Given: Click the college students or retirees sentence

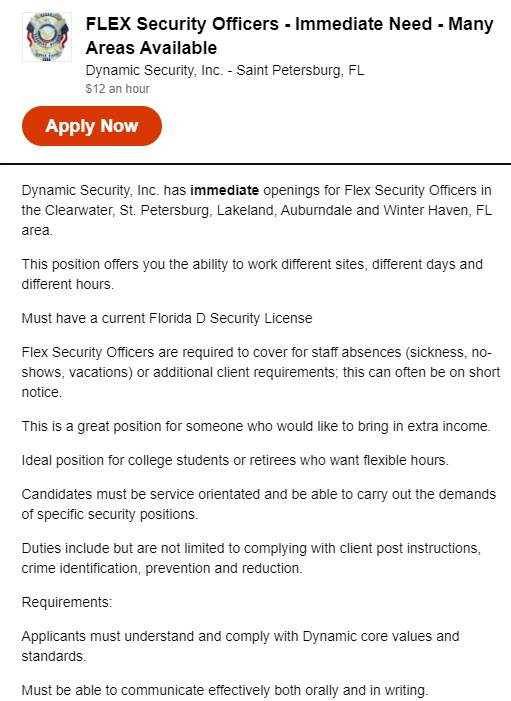Looking at the screenshot, I should (x=235, y=460).
